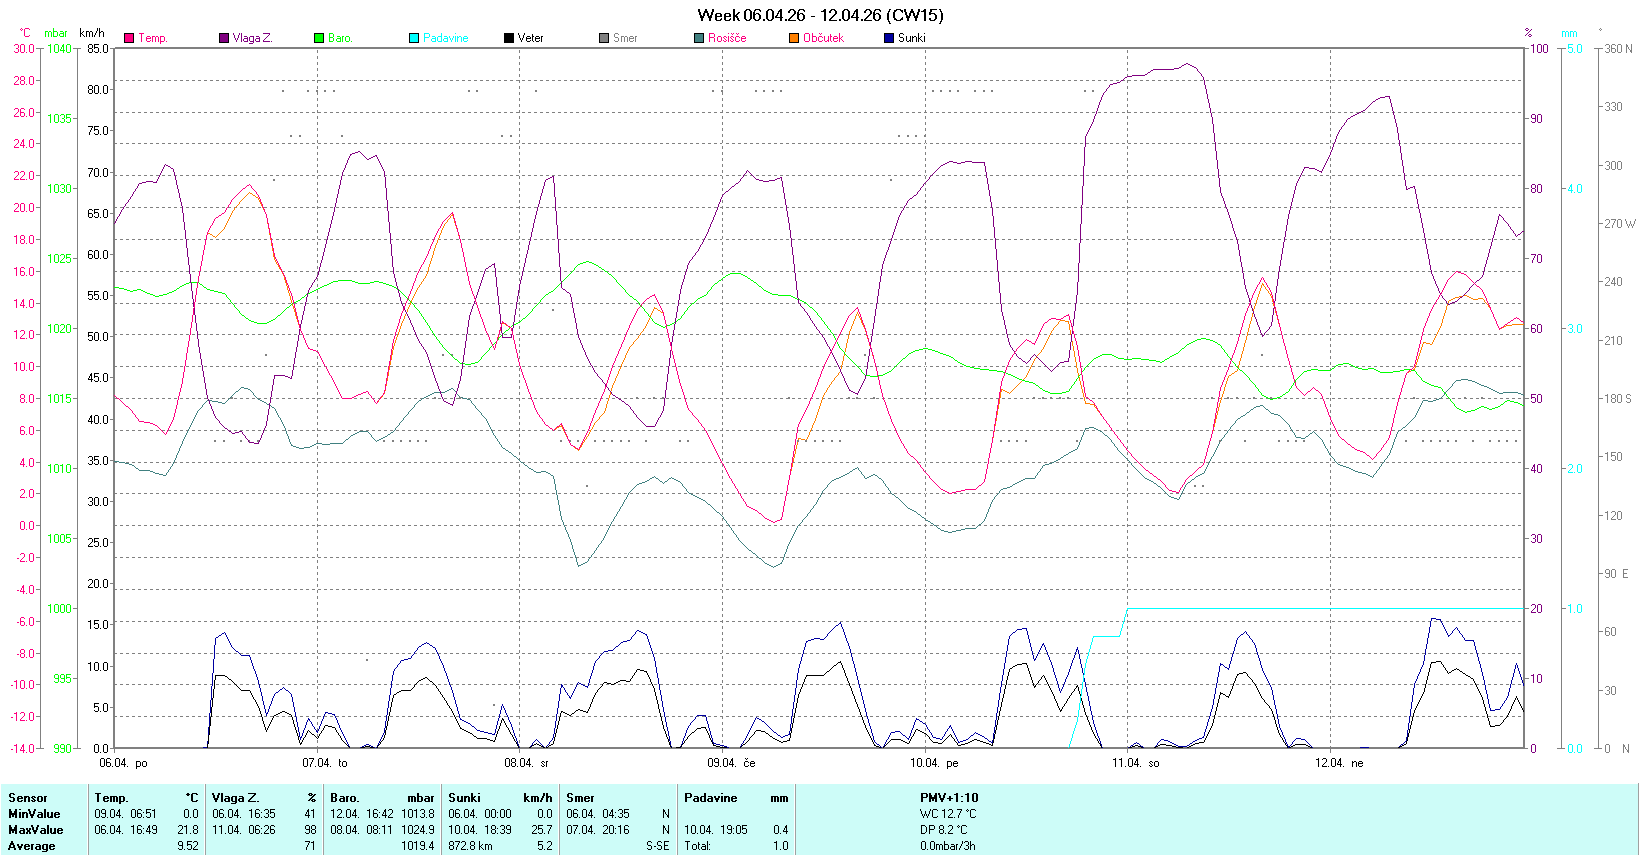Select the PMV+1:10 header text
The height and width of the screenshot is (855, 1639).
click(x=949, y=798)
